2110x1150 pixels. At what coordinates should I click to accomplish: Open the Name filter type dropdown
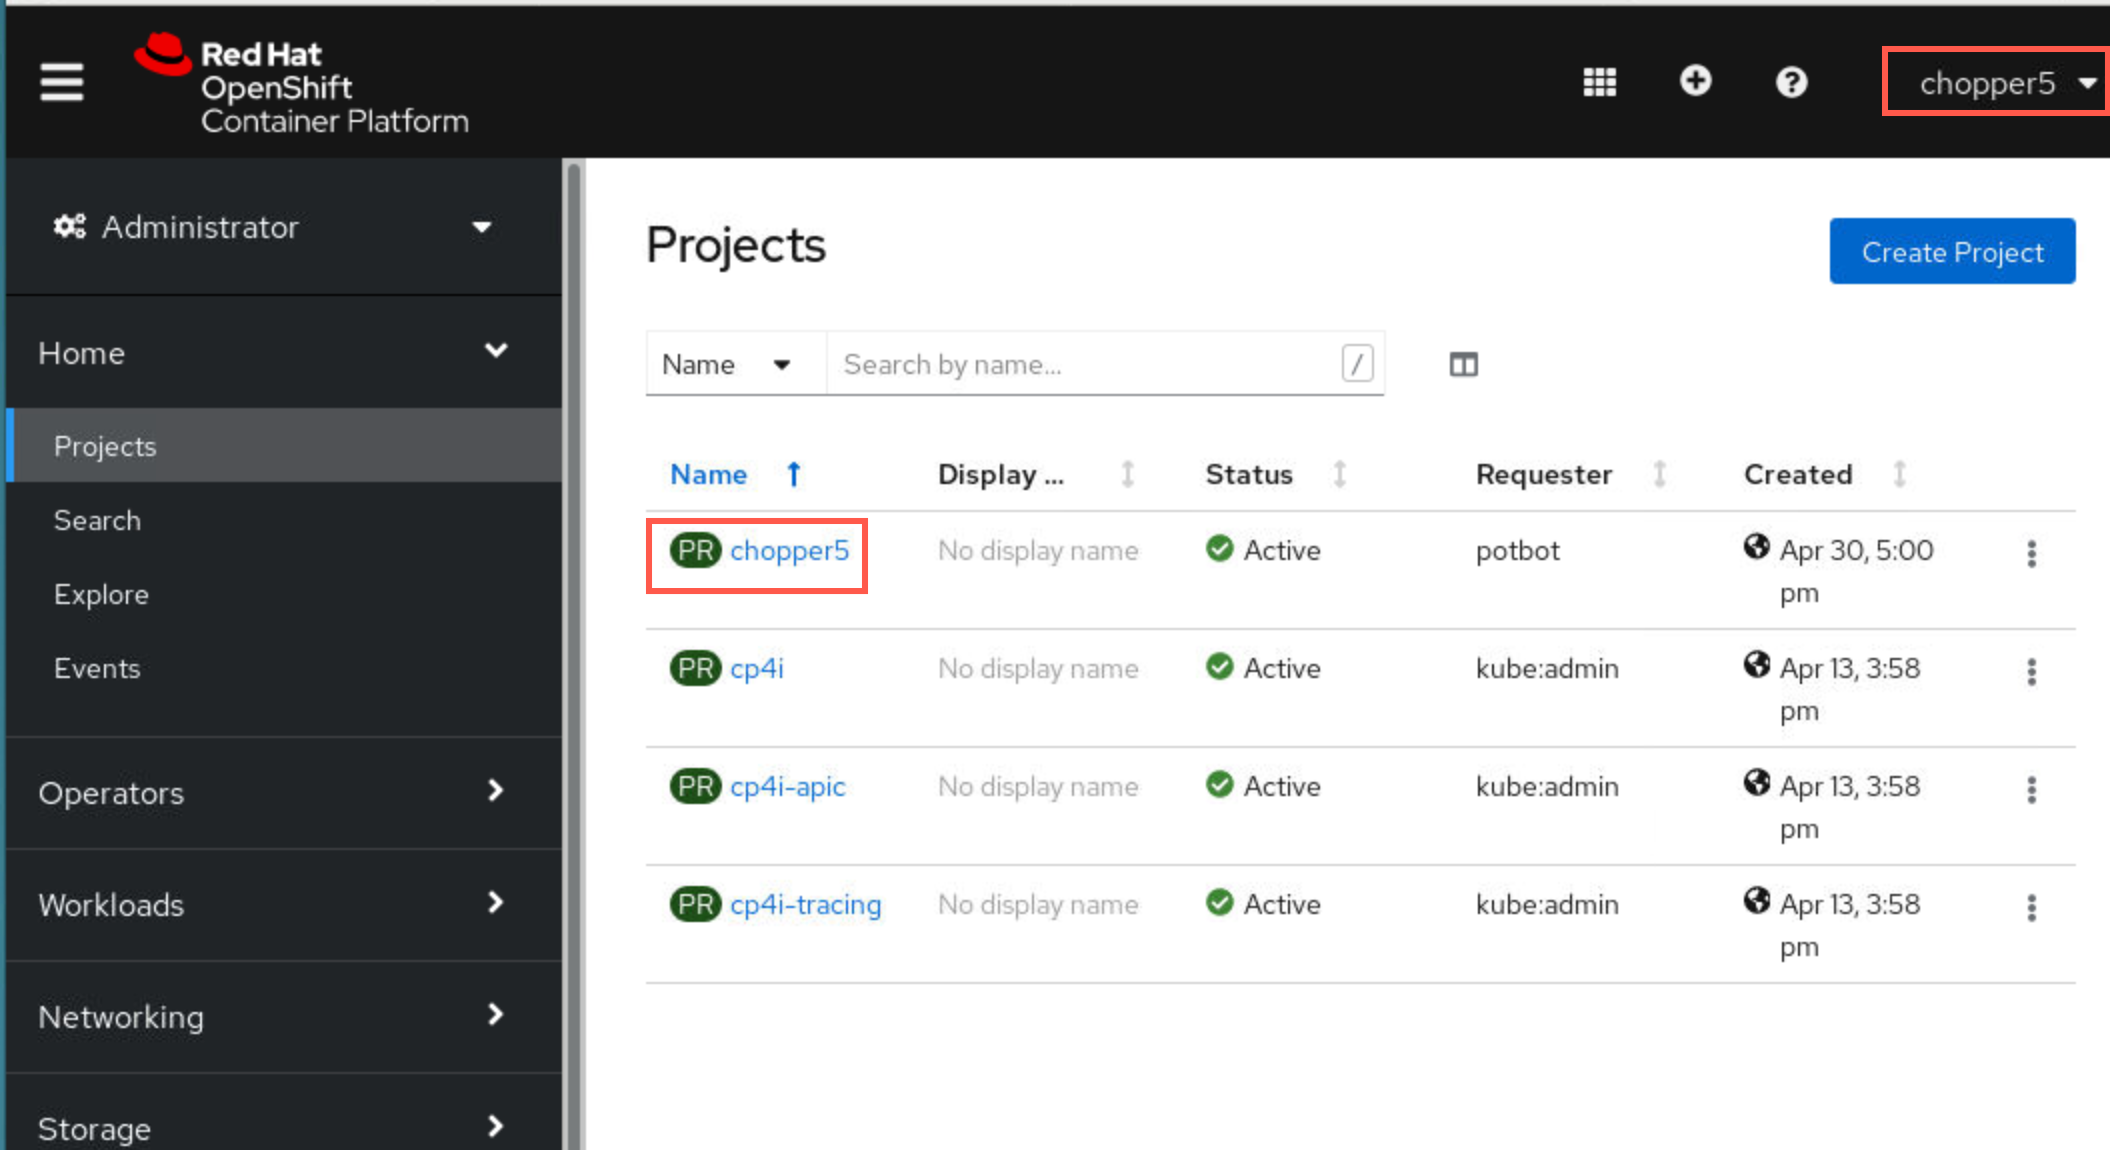735,364
